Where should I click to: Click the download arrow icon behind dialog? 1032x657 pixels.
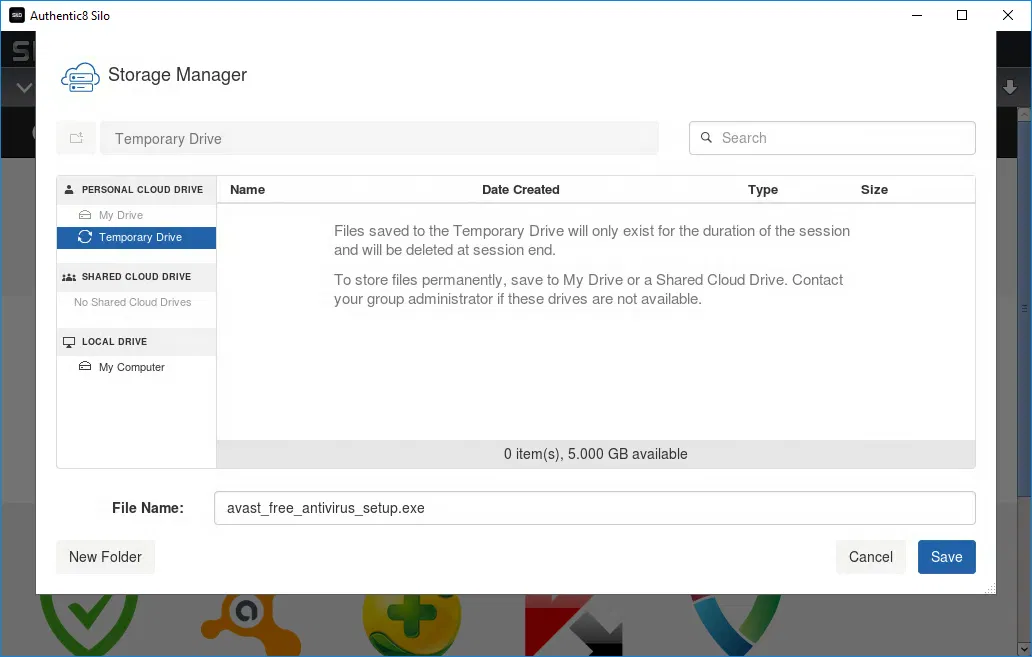click(x=1010, y=88)
